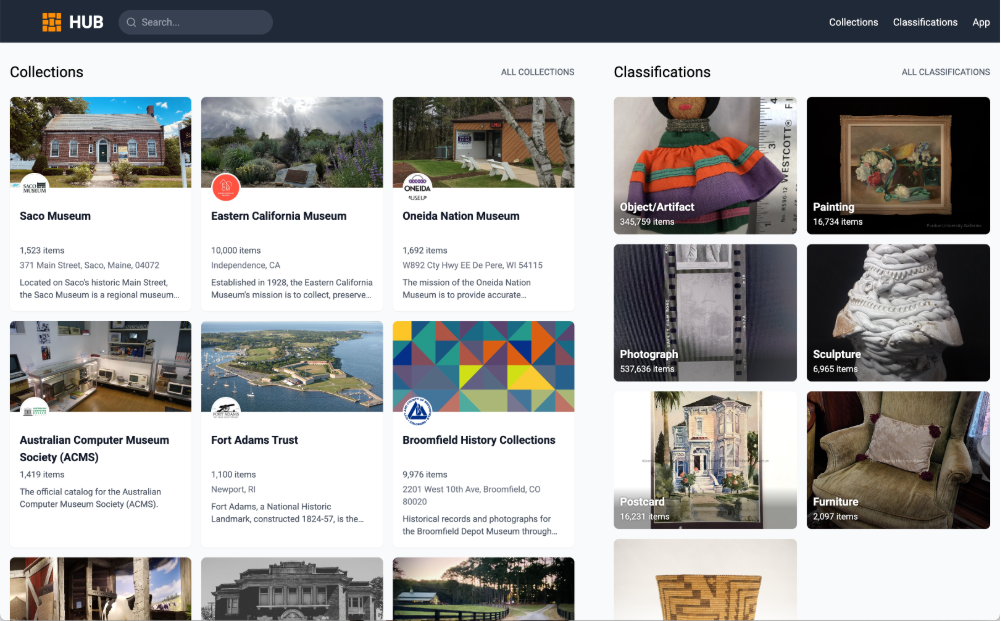
Task: Click the '6,965 items' label on Sculpture
Action: (x=835, y=369)
